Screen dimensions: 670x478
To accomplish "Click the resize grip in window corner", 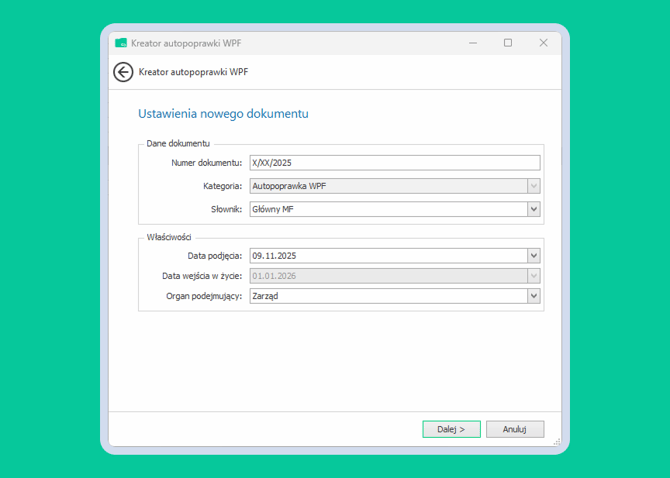I will click(x=556, y=441).
